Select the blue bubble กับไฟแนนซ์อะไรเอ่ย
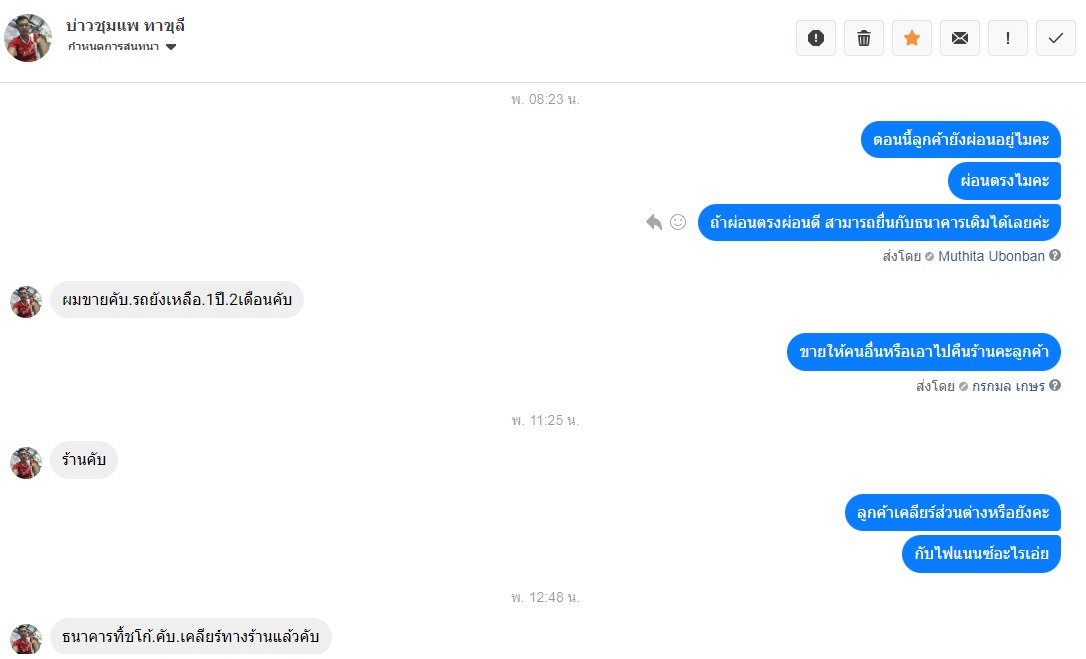Screen dimensions: 1086x659 pos(981,554)
